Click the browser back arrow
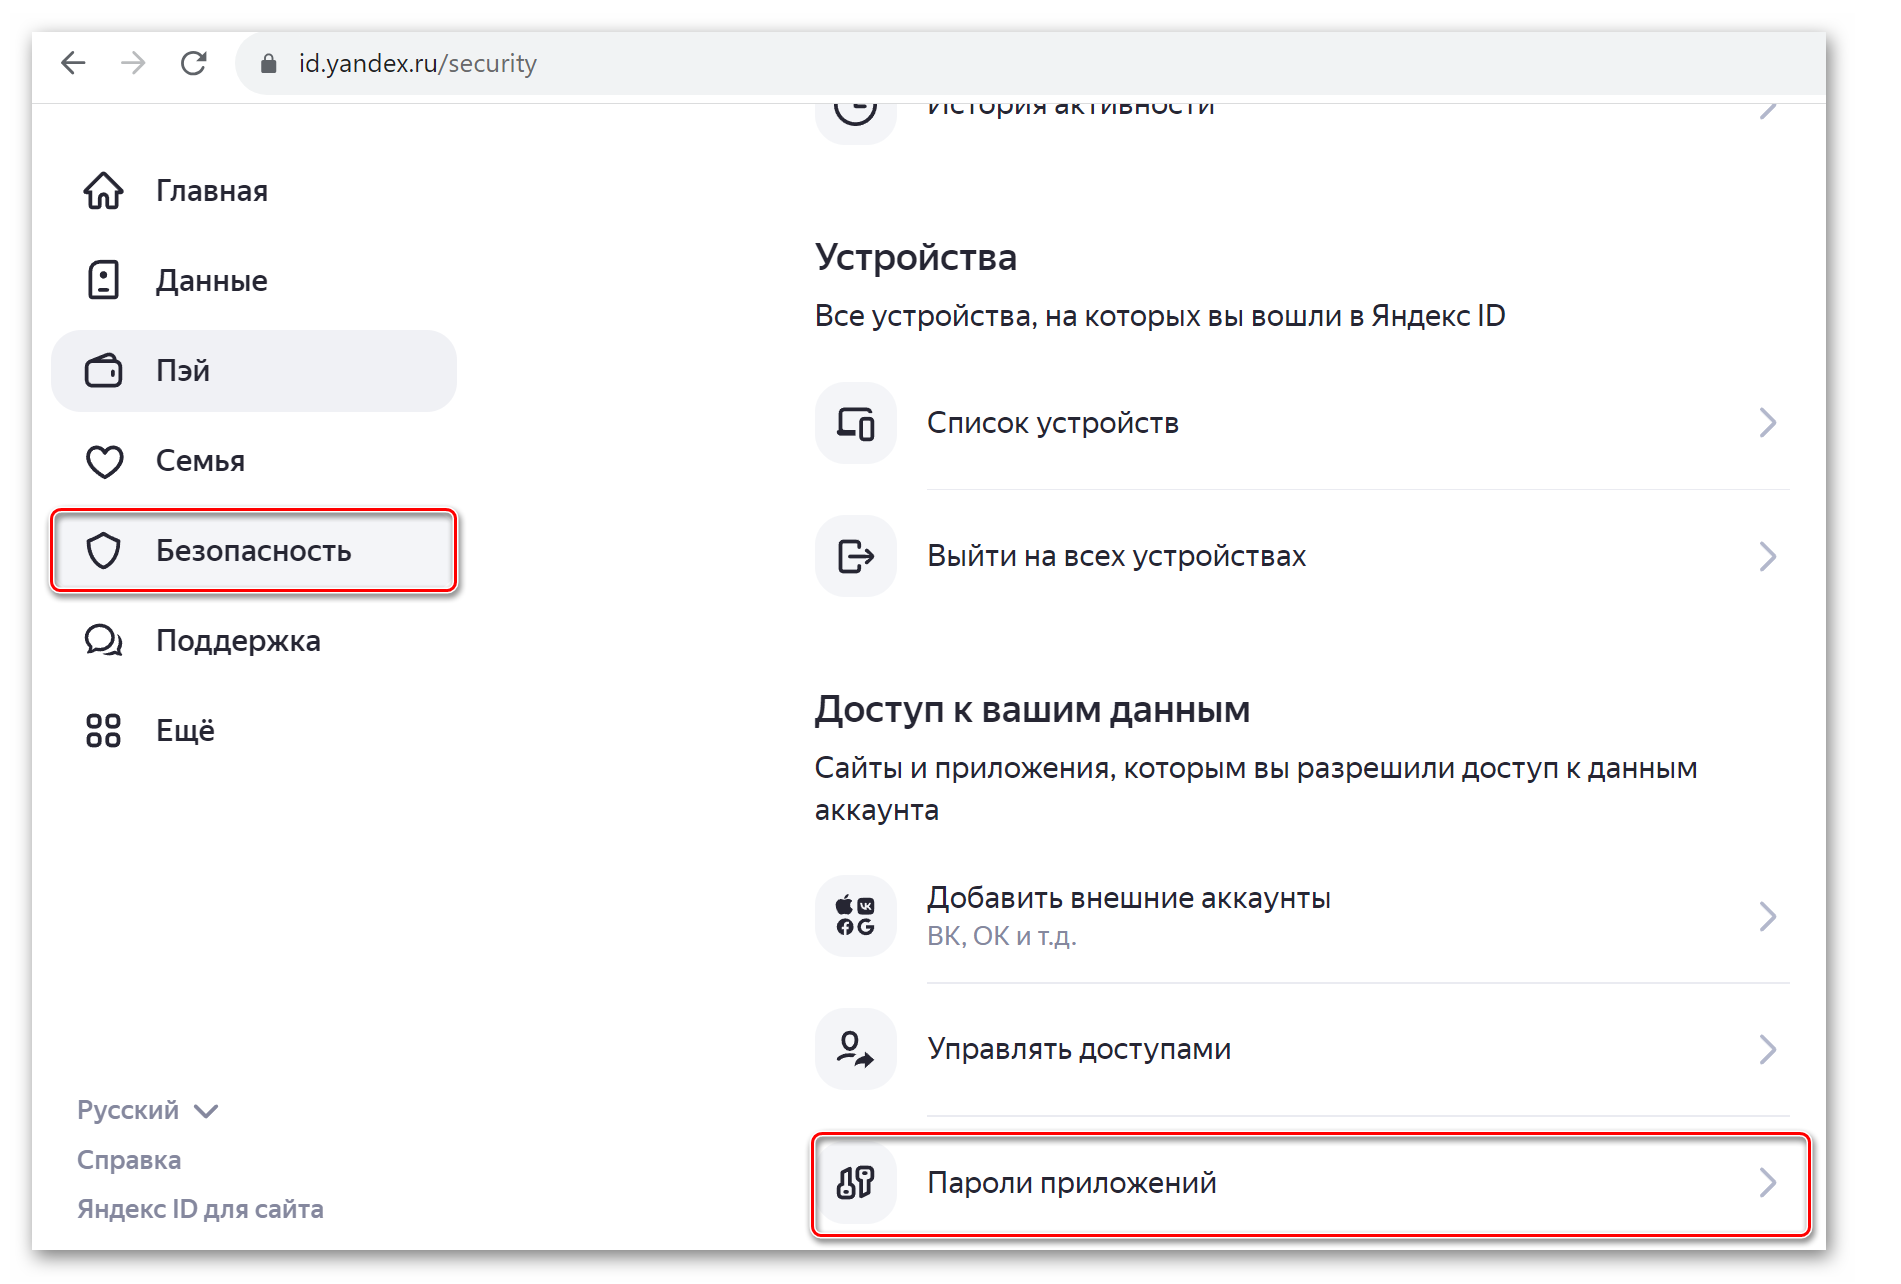1901x1284 pixels. click(x=73, y=63)
